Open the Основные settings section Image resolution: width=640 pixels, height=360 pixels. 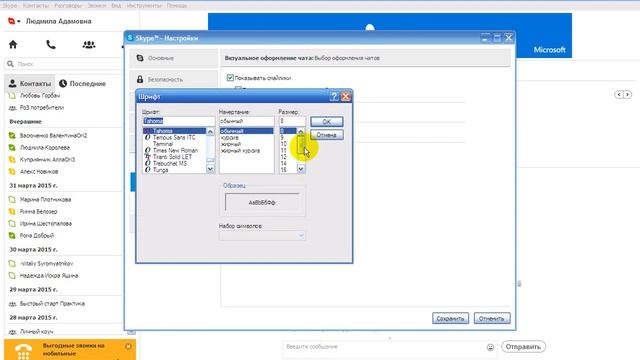click(174, 58)
